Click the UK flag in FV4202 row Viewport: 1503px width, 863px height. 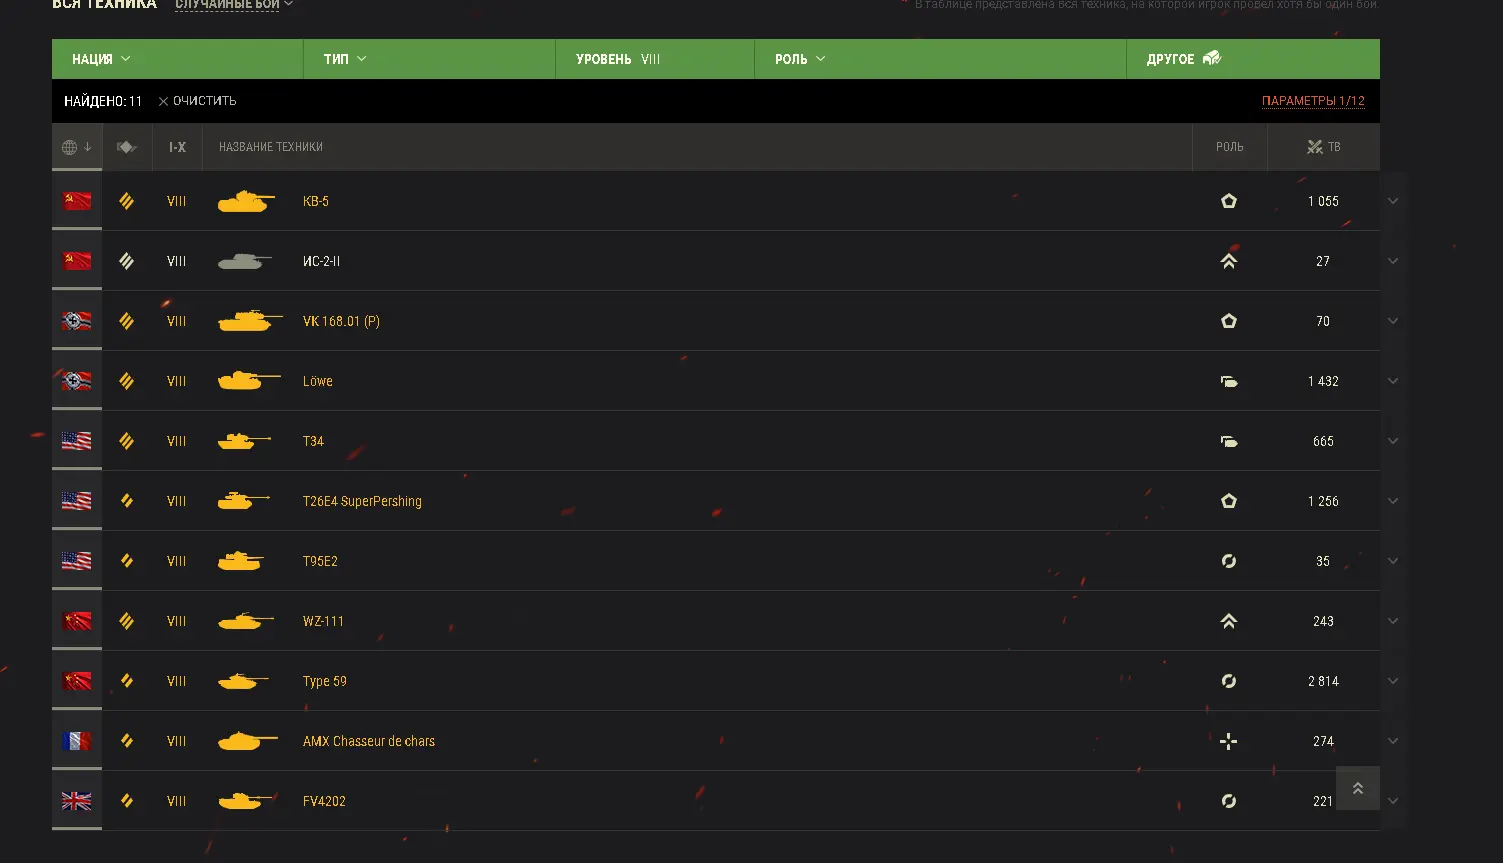coord(77,801)
